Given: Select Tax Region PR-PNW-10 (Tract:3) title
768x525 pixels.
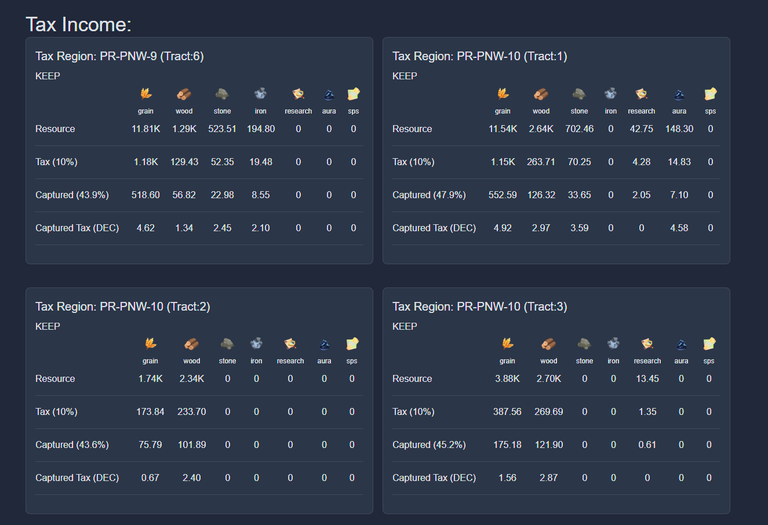Looking at the screenshot, I should tap(480, 307).
